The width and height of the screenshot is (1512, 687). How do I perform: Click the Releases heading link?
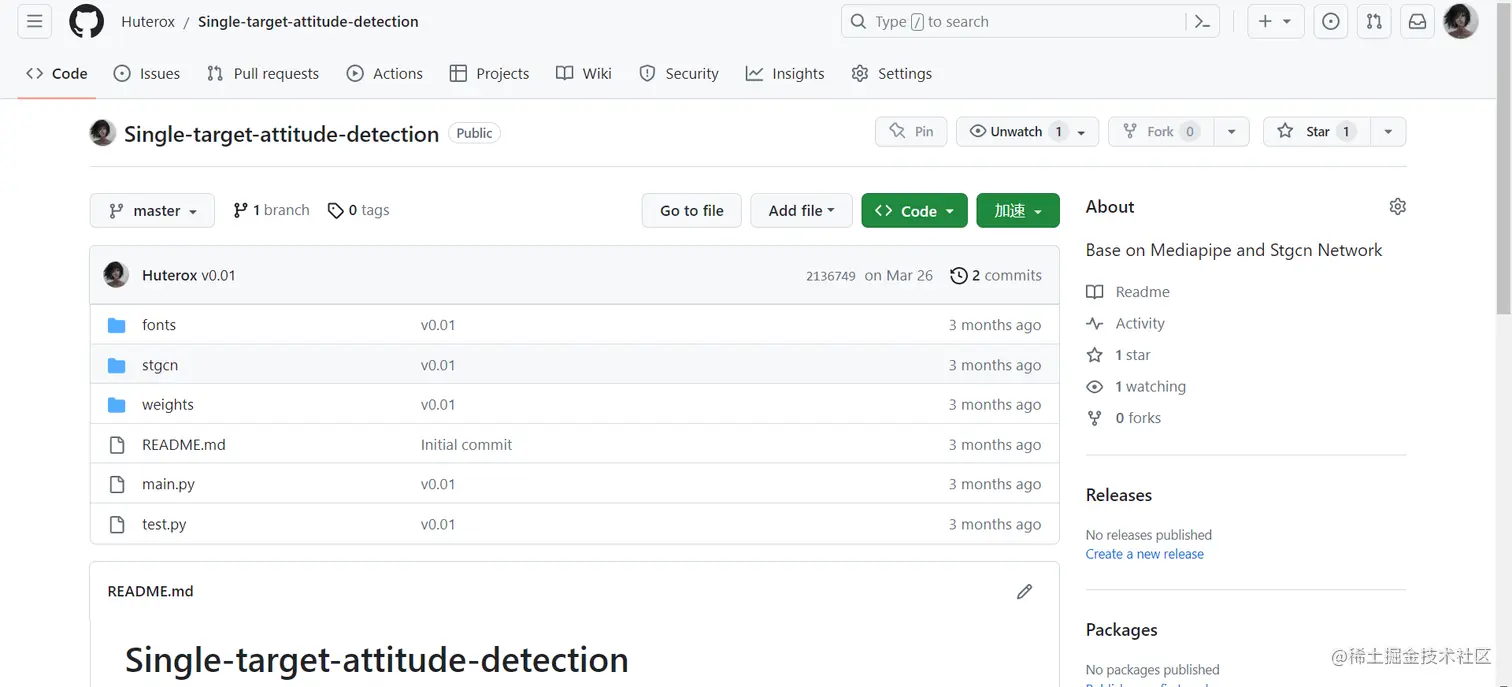tap(1119, 495)
